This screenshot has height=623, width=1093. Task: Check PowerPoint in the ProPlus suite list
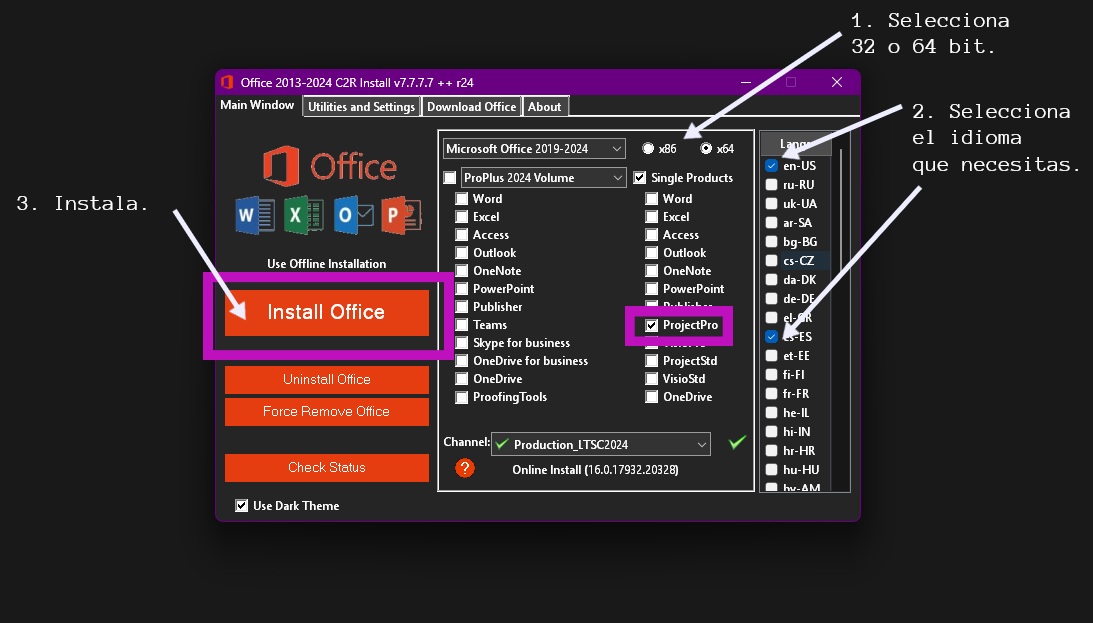coord(461,289)
